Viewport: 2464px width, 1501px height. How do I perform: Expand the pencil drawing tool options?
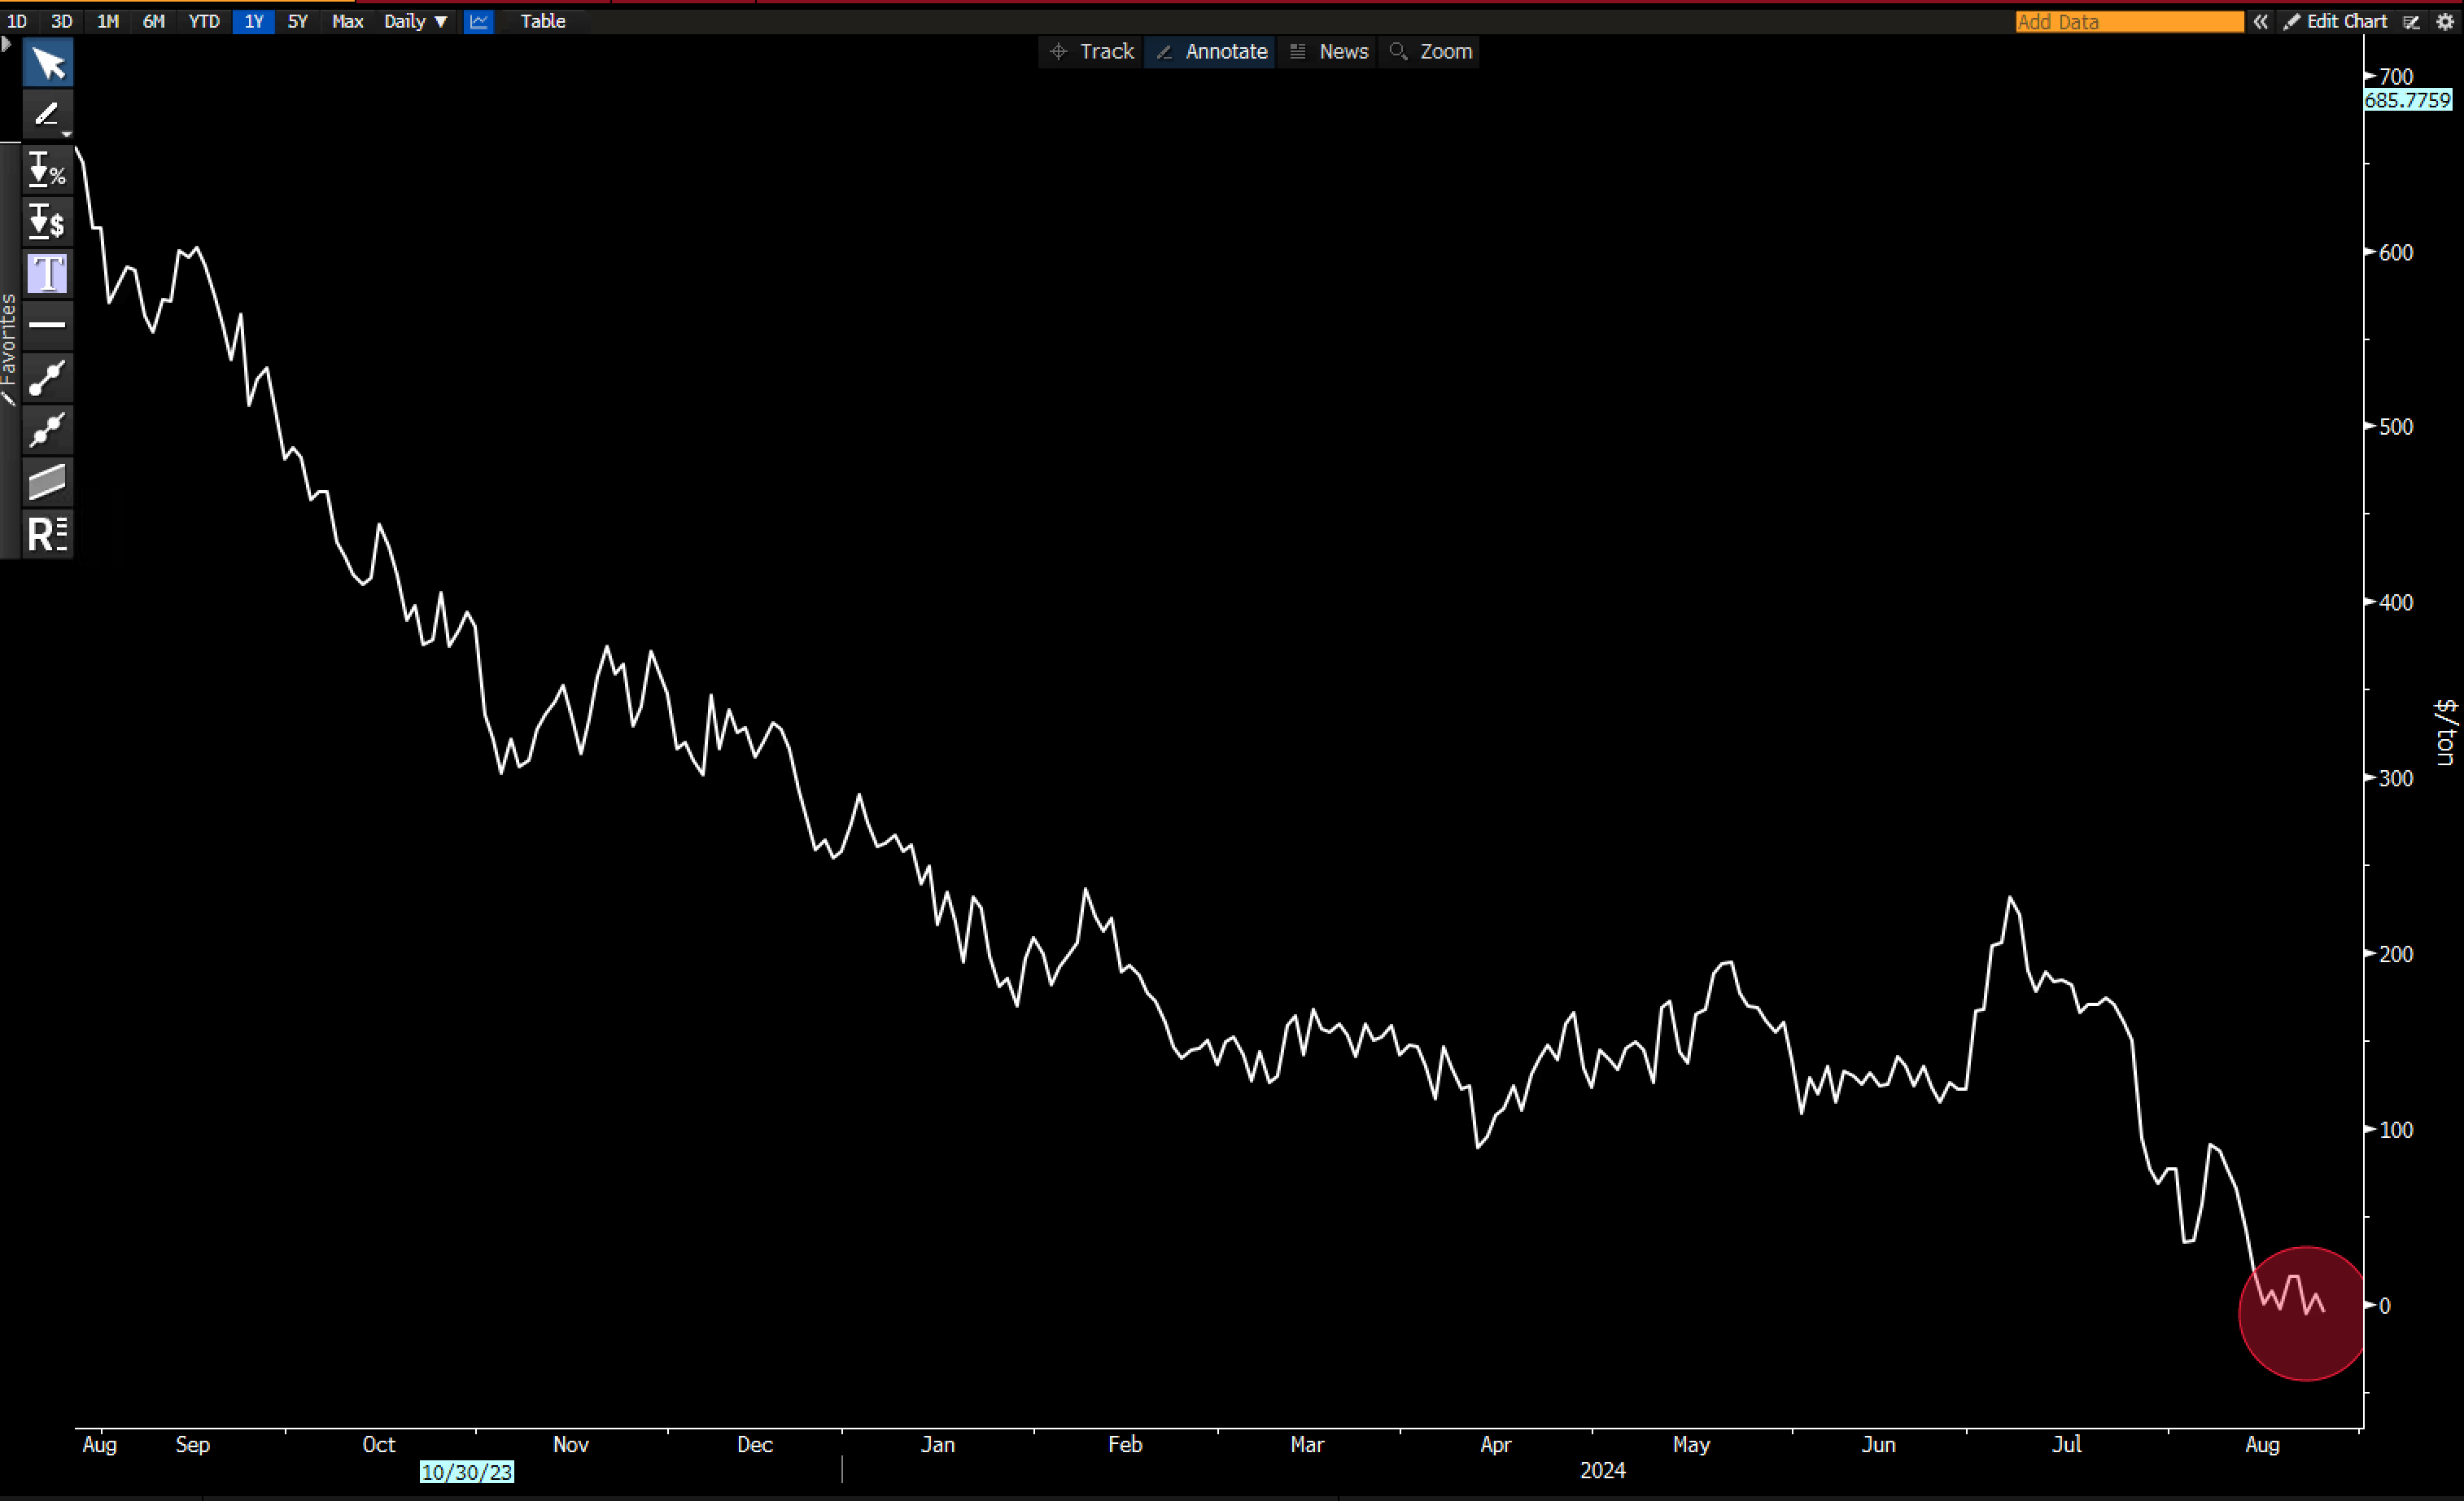point(66,133)
